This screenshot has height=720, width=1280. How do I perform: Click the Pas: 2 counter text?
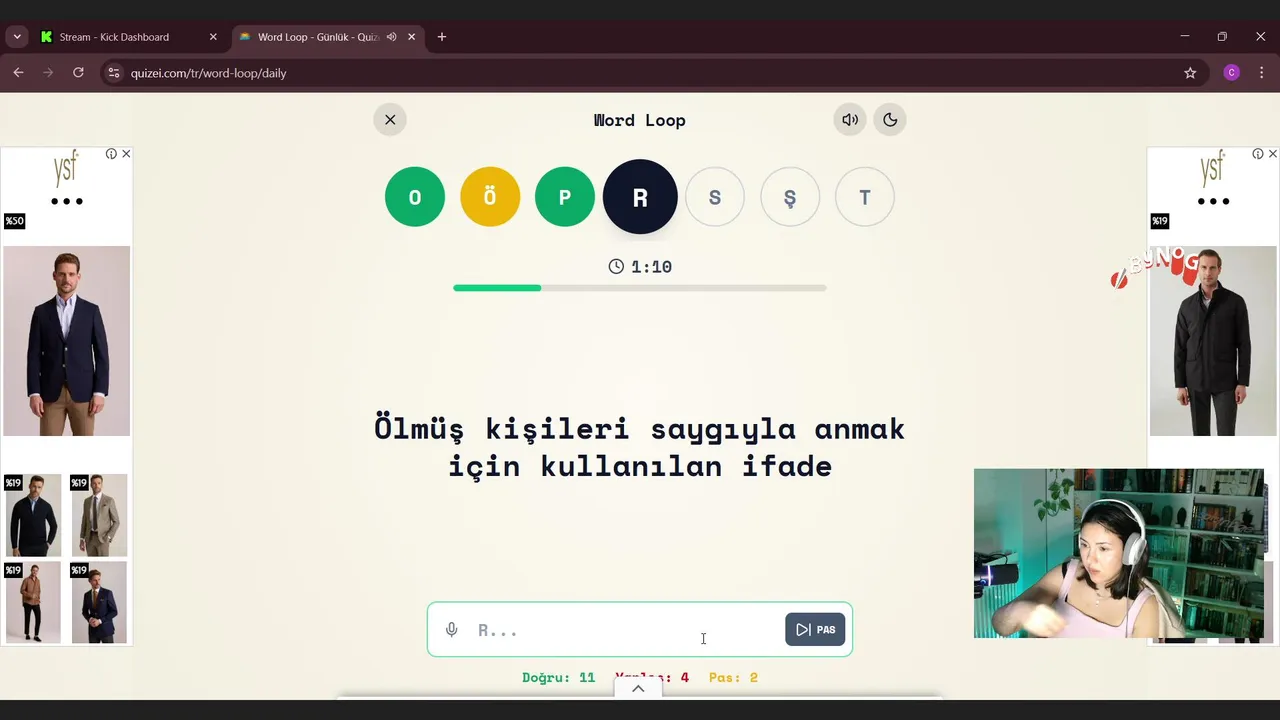tap(733, 677)
